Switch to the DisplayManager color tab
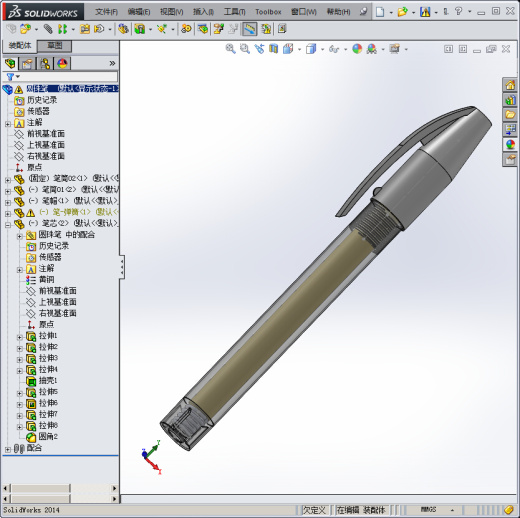The height and width of the screenshot is (518, 520). pos(62,63)
